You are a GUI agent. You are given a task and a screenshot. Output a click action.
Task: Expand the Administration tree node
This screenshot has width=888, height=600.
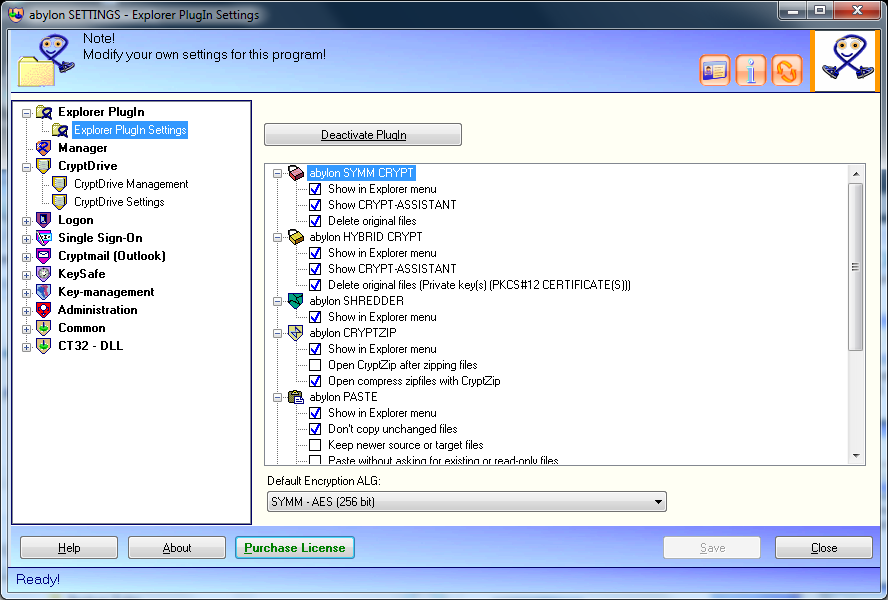(26, 311)
